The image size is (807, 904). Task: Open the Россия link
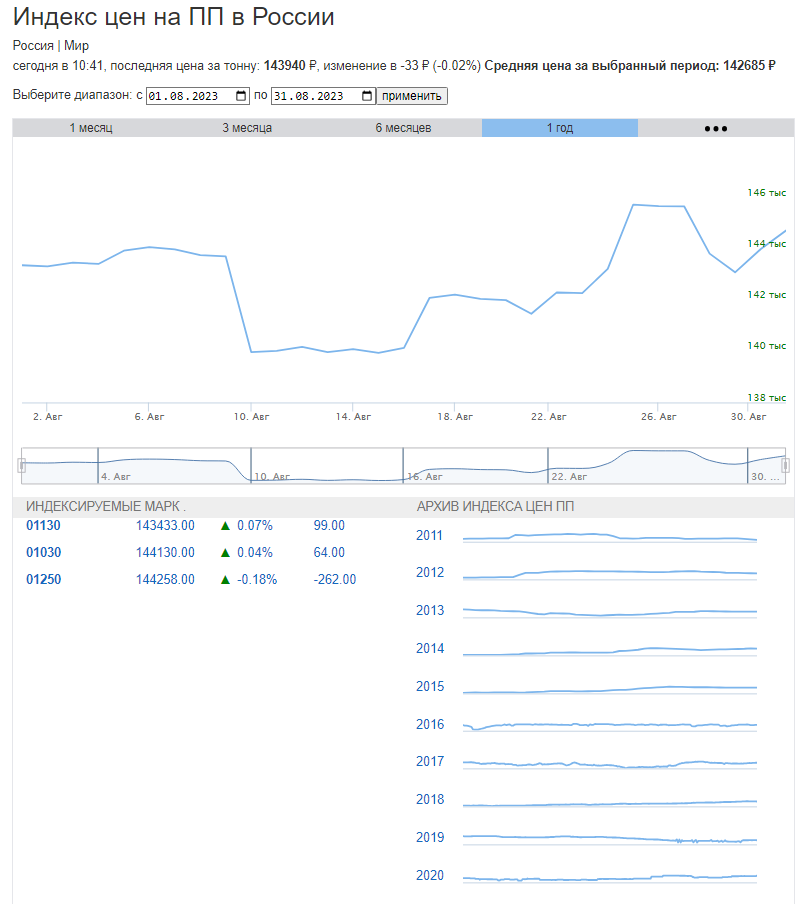(x=33, y=46)
